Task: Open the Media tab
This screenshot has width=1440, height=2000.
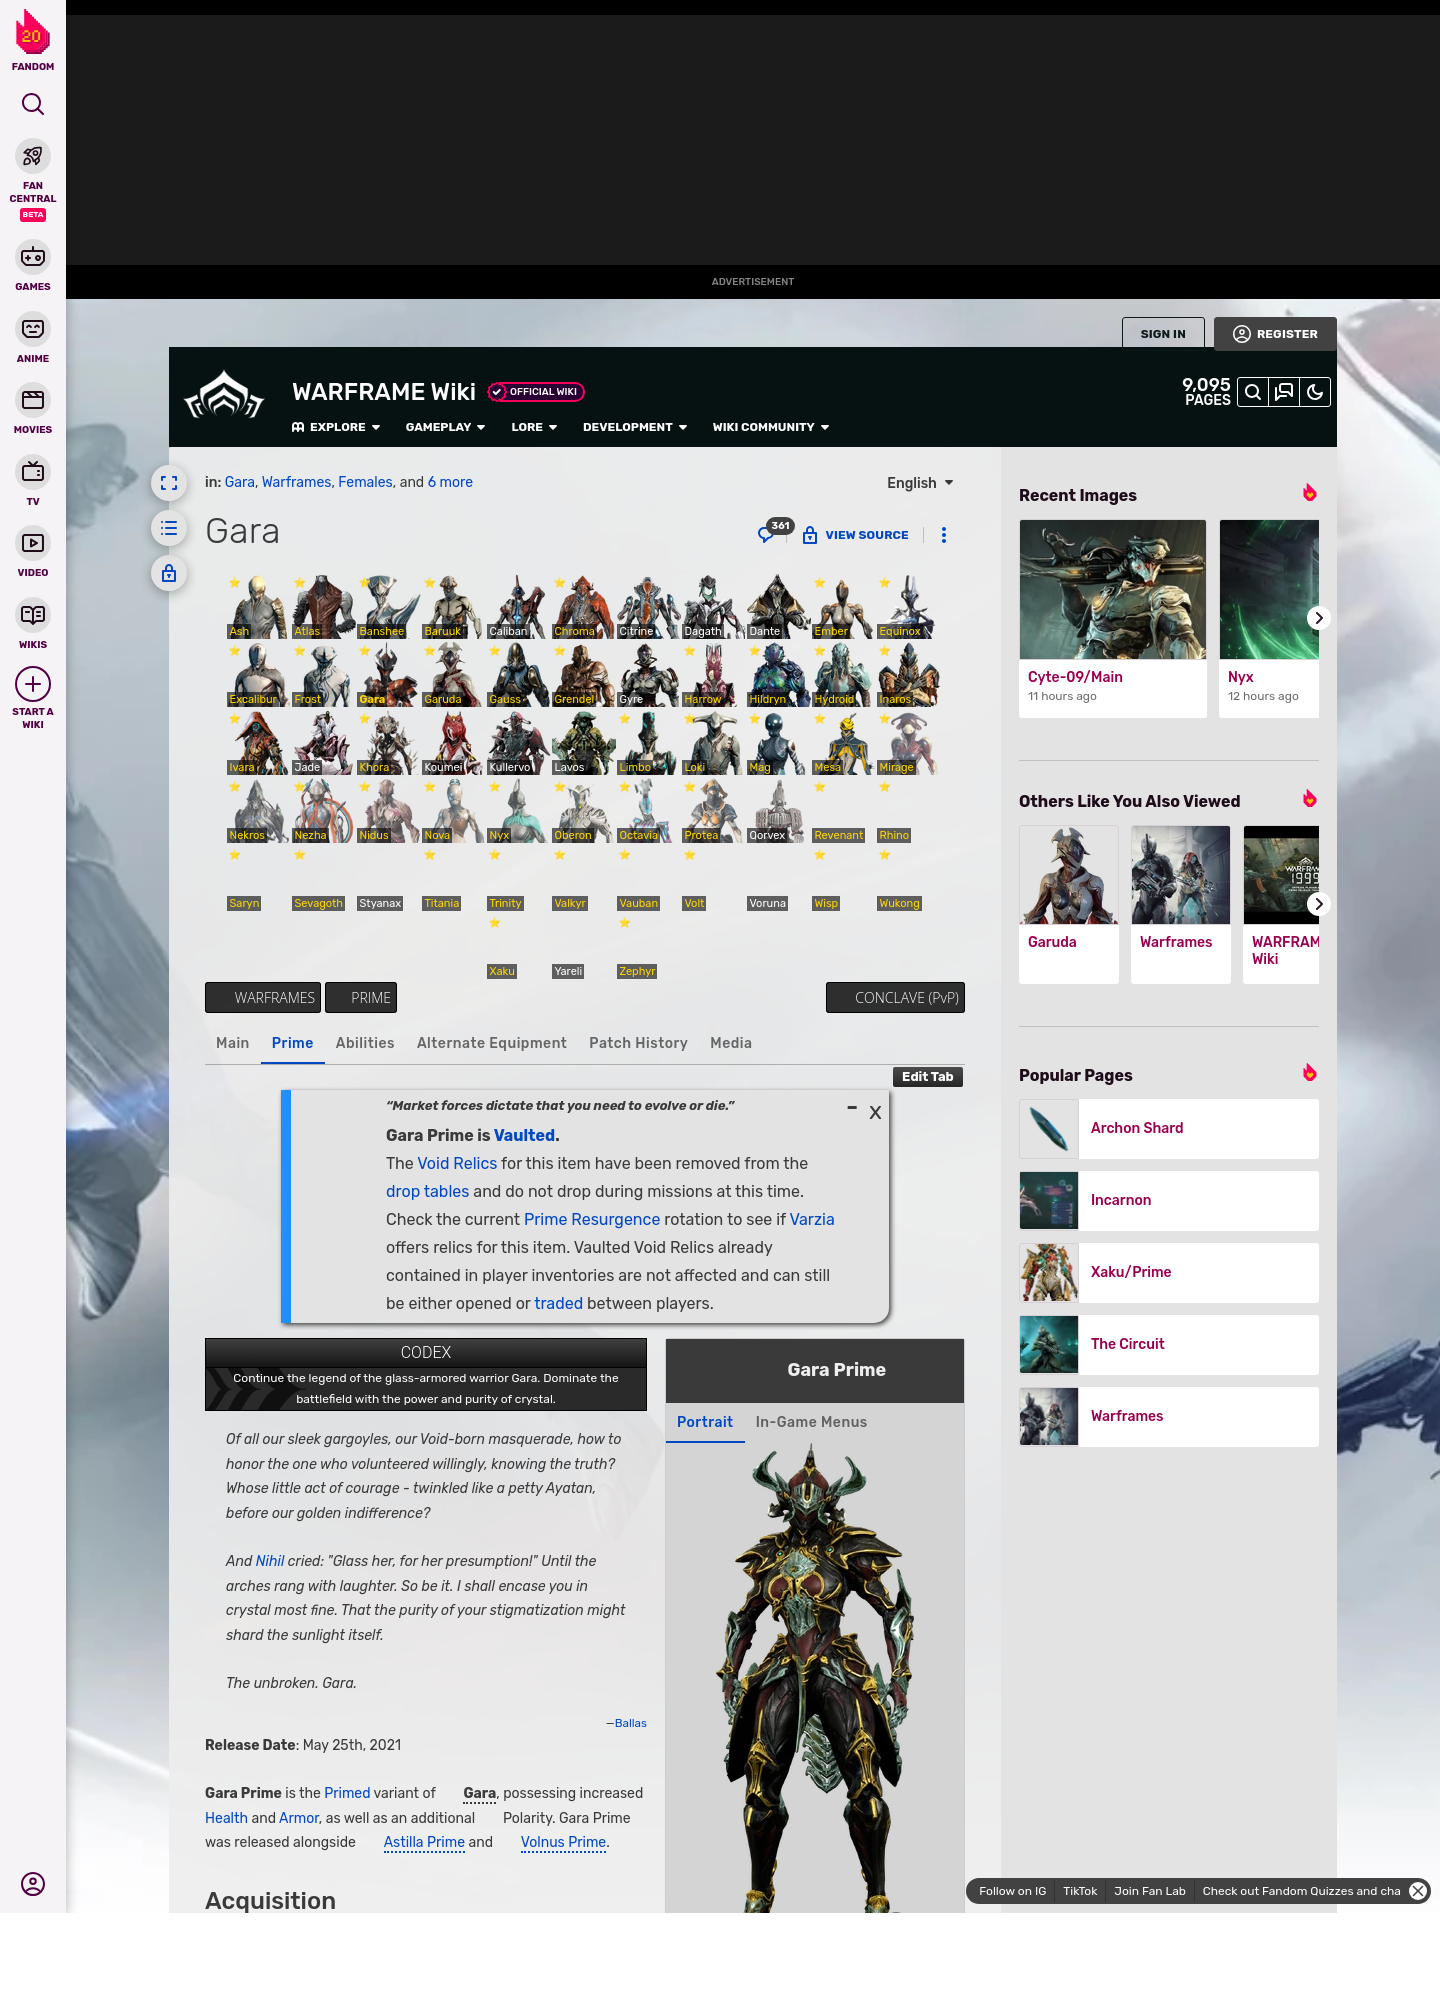Action: click(731, 1043)
